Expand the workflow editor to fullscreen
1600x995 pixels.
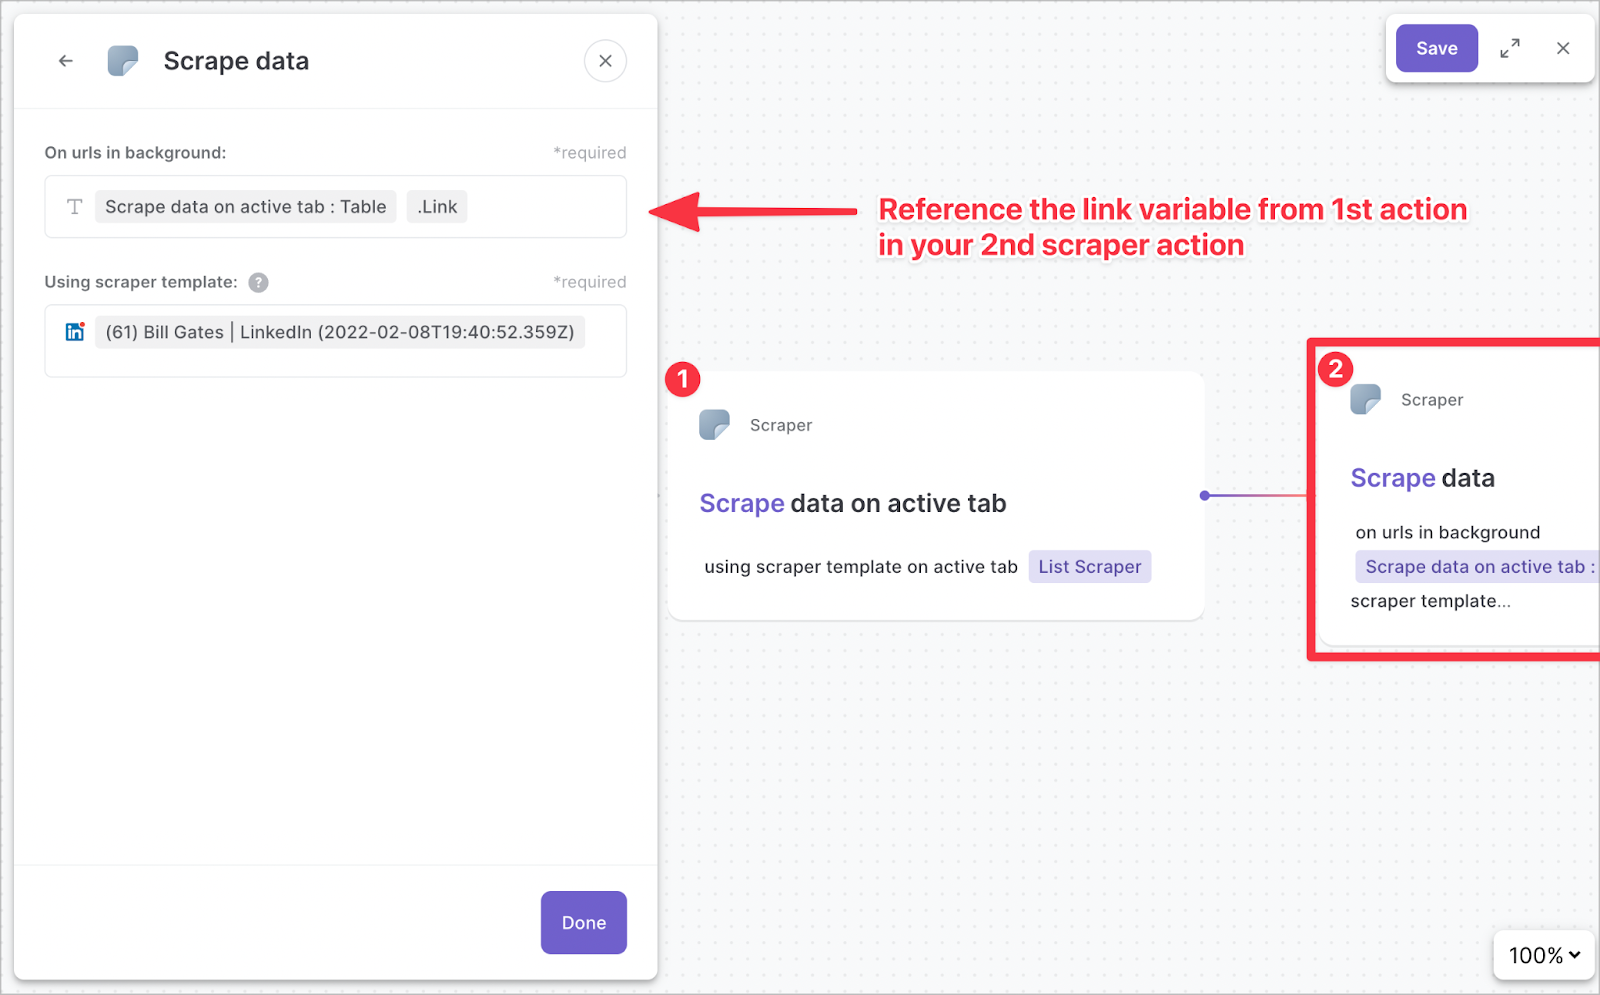point(1510,48)
